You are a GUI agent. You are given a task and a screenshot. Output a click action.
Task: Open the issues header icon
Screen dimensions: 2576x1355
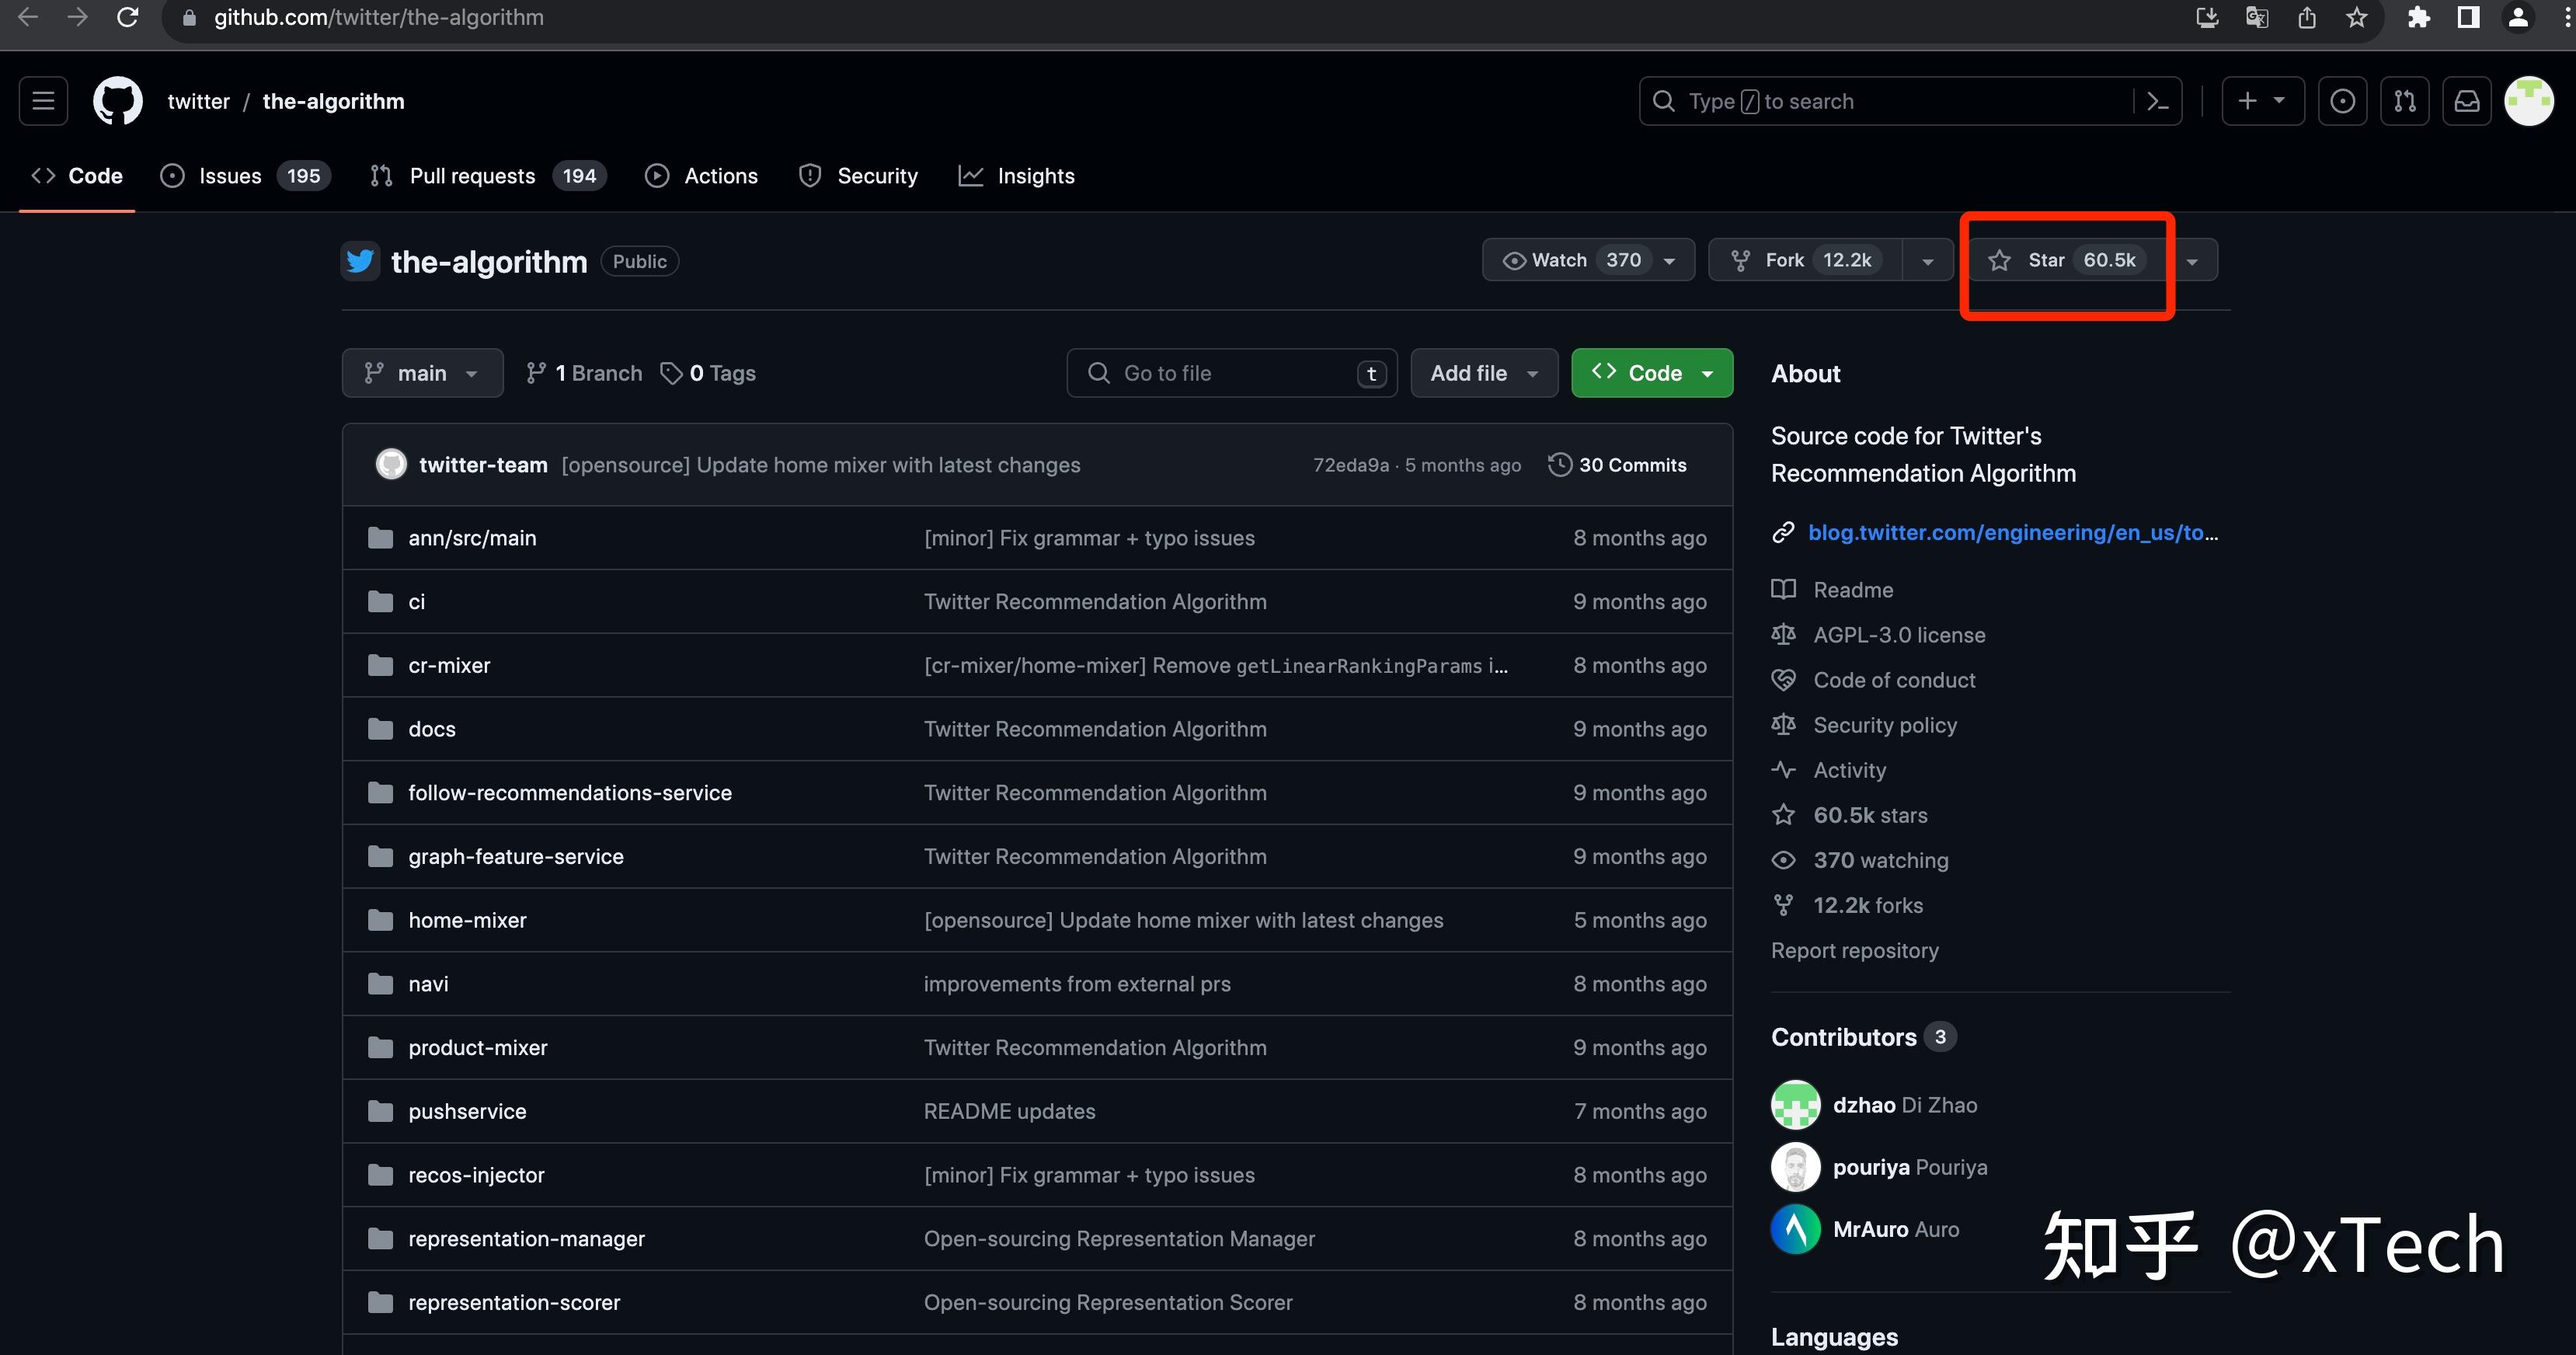click(2342, 101)
